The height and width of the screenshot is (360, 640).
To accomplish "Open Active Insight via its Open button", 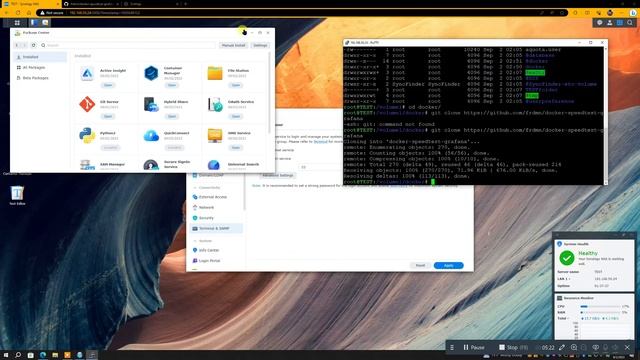I will click(x=108, y=85).
